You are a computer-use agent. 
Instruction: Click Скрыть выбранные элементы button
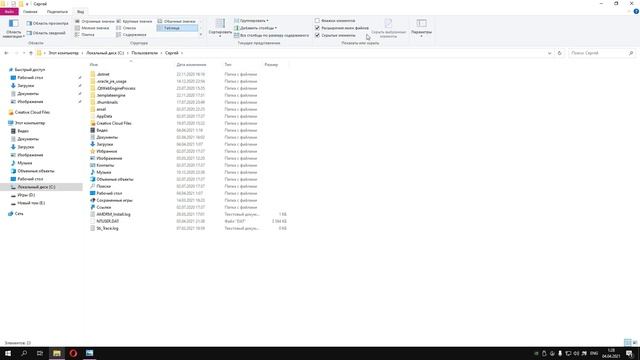pos(388,28)
